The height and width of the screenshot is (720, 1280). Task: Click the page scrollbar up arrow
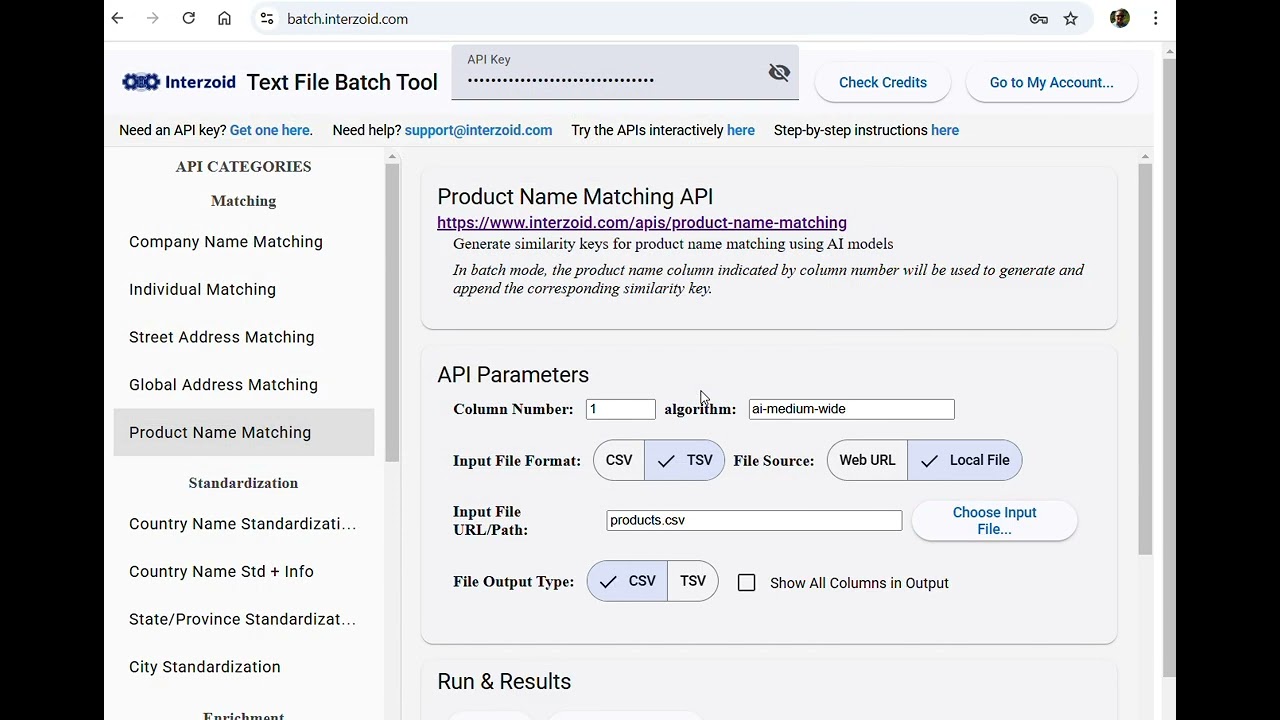click(x=1169, y=52)
